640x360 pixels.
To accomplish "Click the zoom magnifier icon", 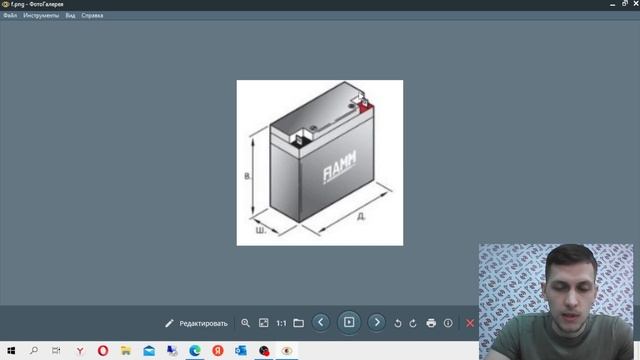I will [x=245, y=323].
